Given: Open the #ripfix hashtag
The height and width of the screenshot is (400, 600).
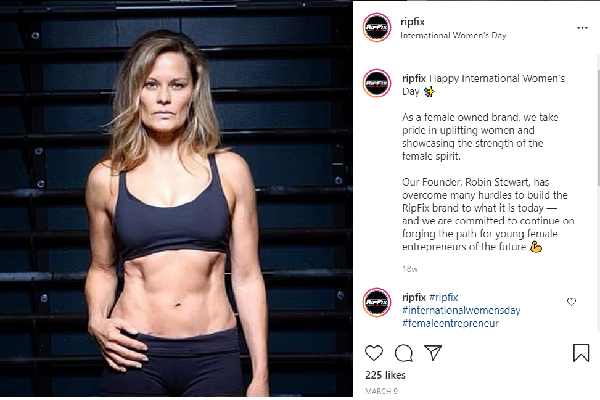Looking at the screenshot, I should click(443, 297).
